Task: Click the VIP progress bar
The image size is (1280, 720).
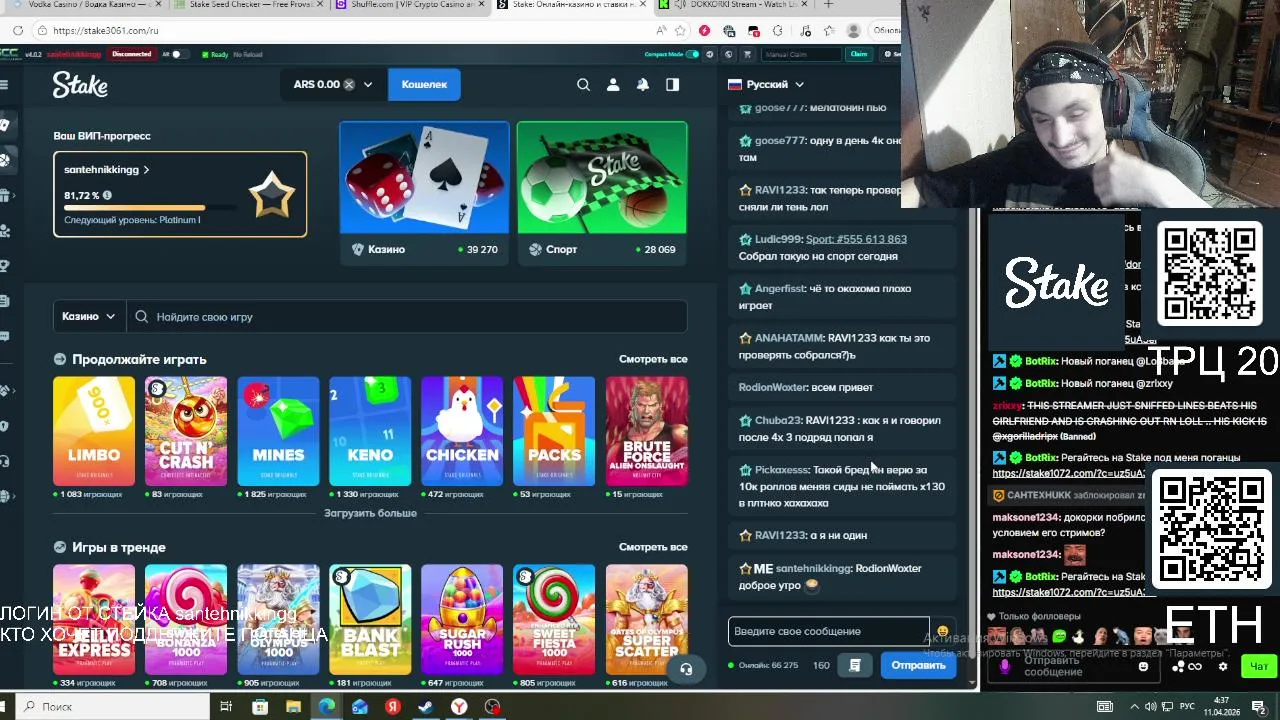Action: point(149,208)
